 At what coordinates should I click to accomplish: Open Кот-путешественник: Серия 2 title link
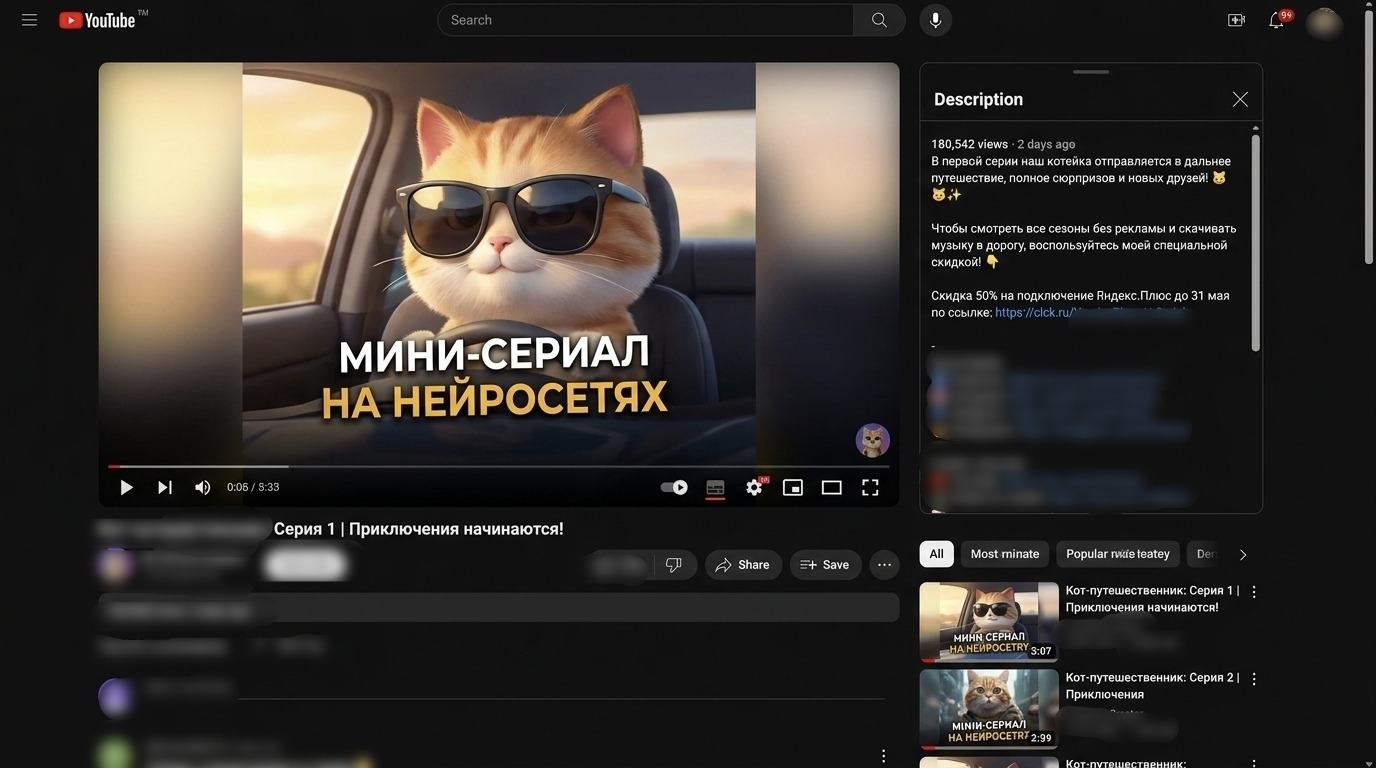[x=1152, y=686]
